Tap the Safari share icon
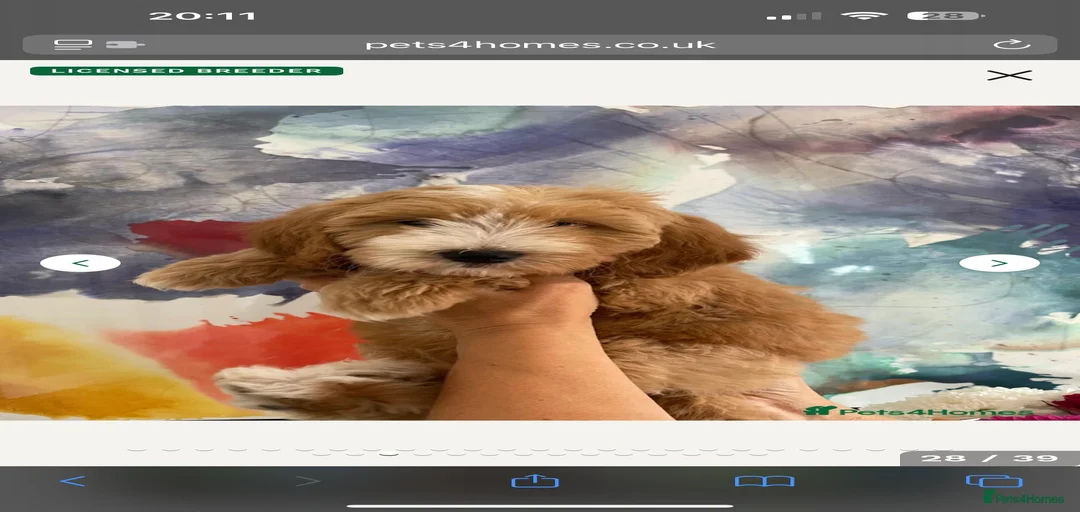The height and width of the screenshot is (512, 1080). tap(535, 481)
